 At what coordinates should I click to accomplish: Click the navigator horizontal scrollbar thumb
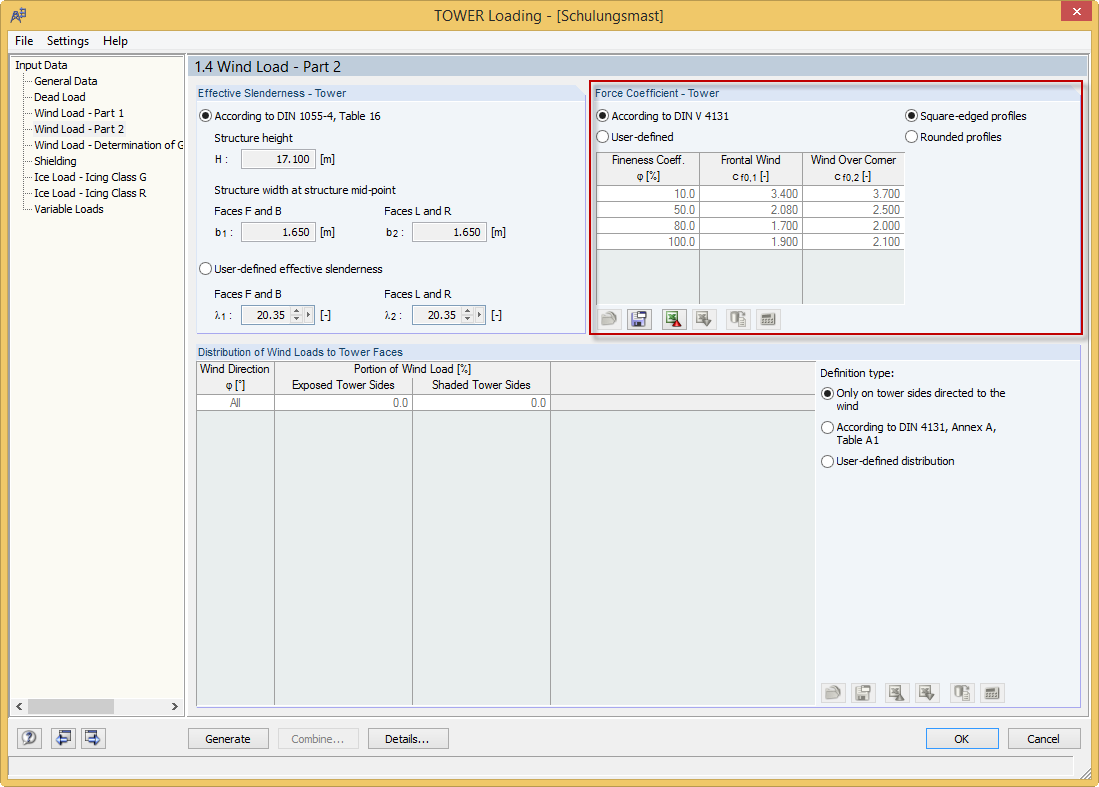[x=70, y=706]
